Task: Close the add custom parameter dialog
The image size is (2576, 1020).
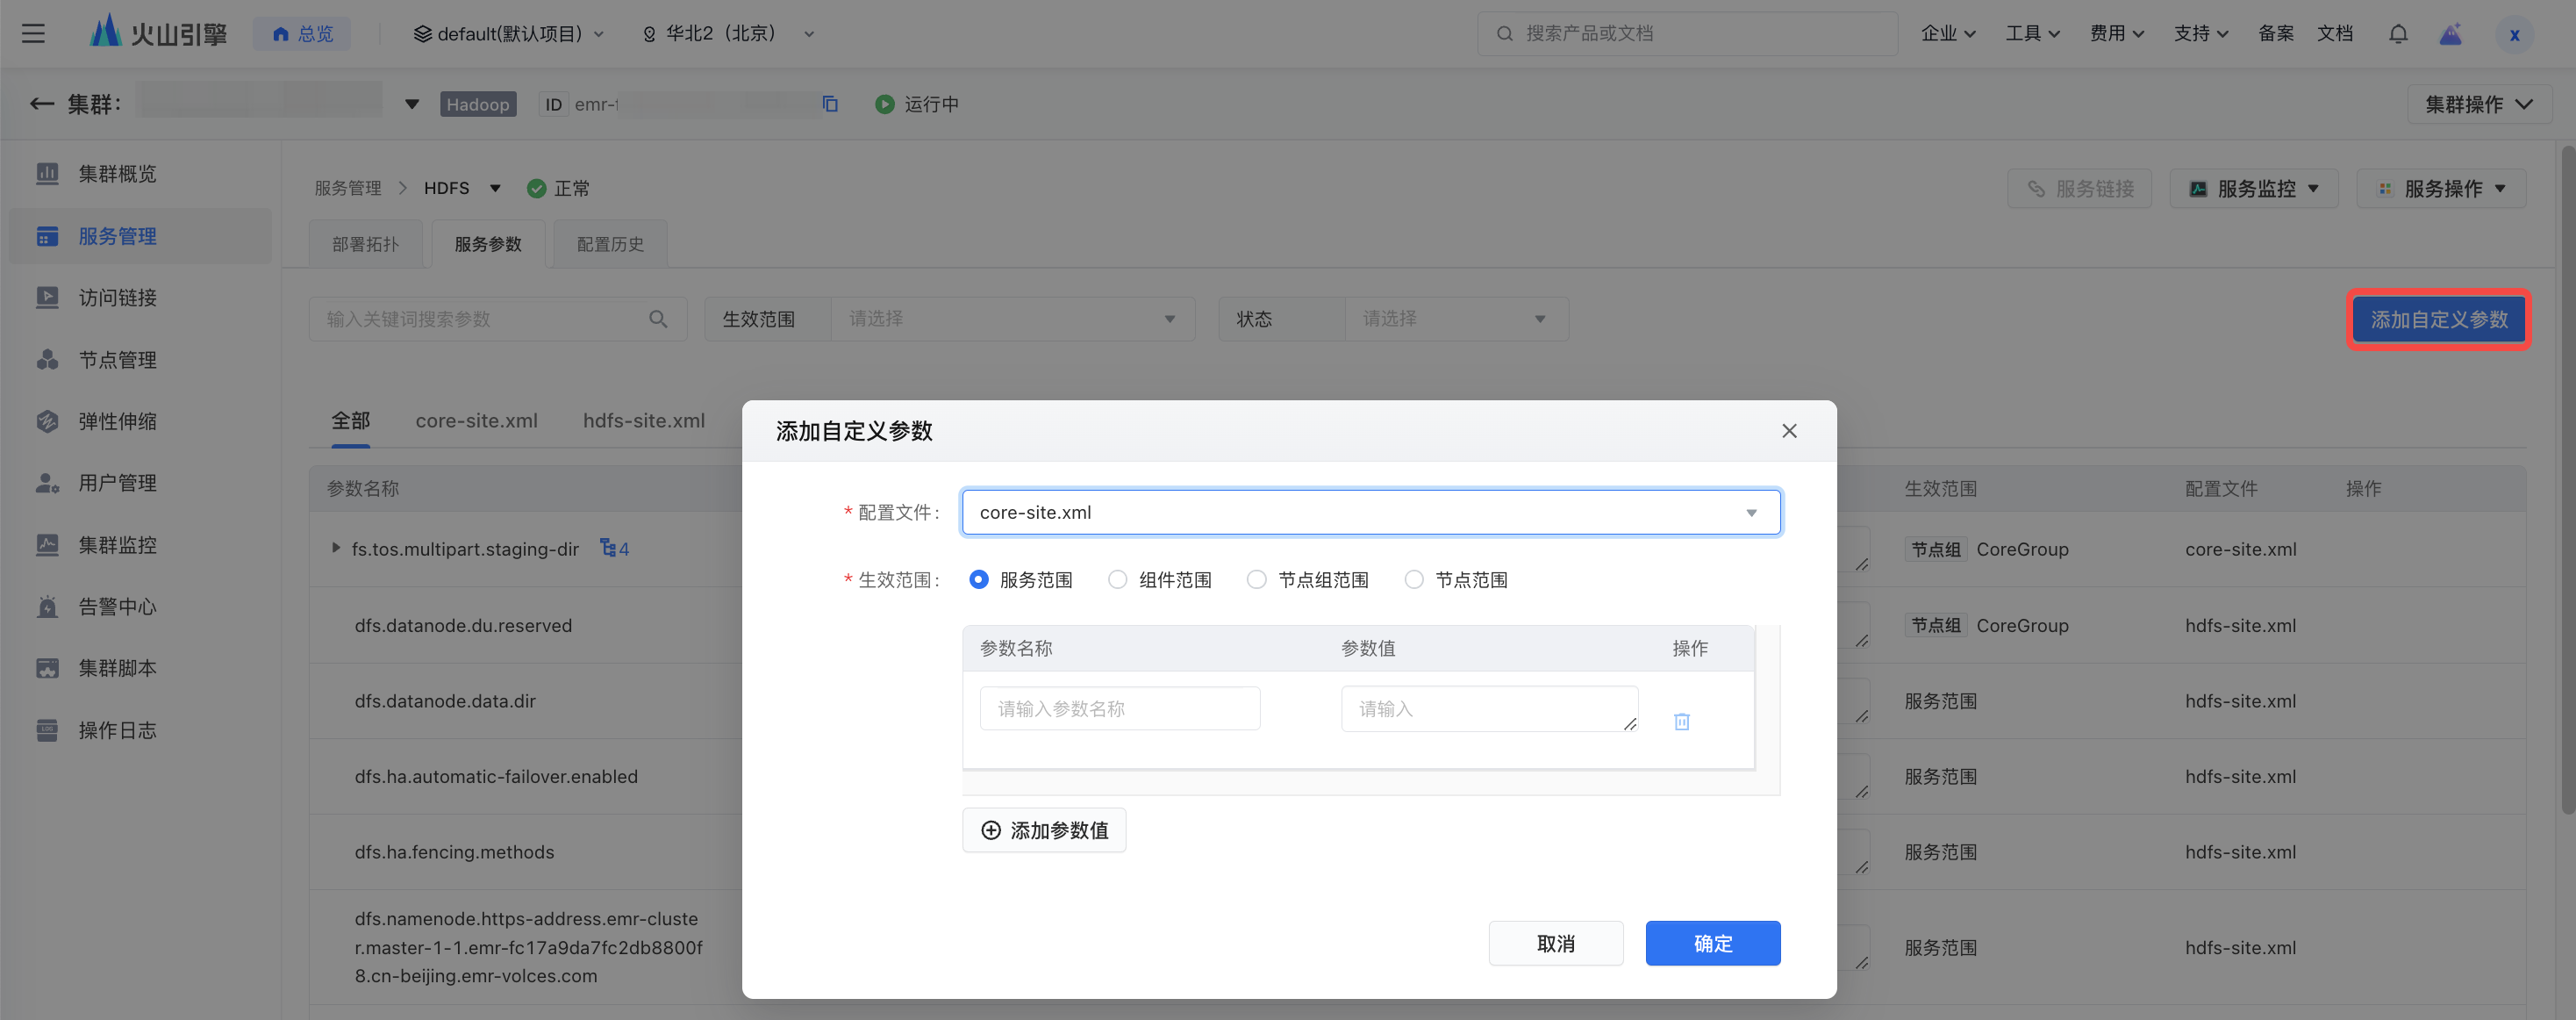Action: pos(1789,431)
